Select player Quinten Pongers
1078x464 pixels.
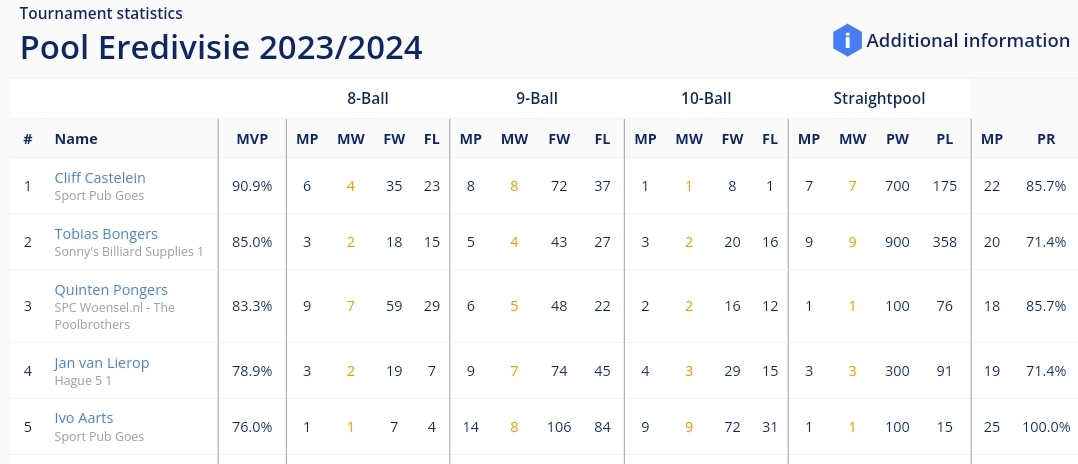111,290
